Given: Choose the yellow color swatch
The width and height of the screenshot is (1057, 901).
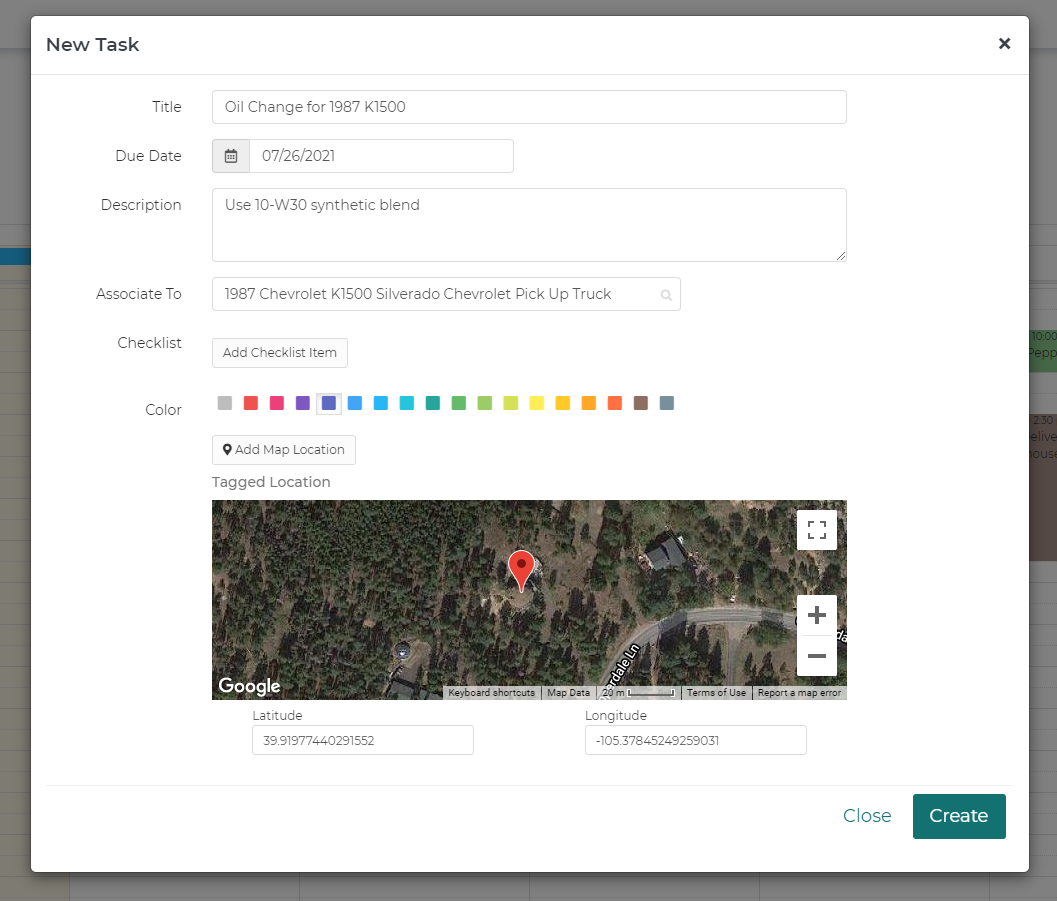Looking at the screenshot, I should [x=537, y=403].
